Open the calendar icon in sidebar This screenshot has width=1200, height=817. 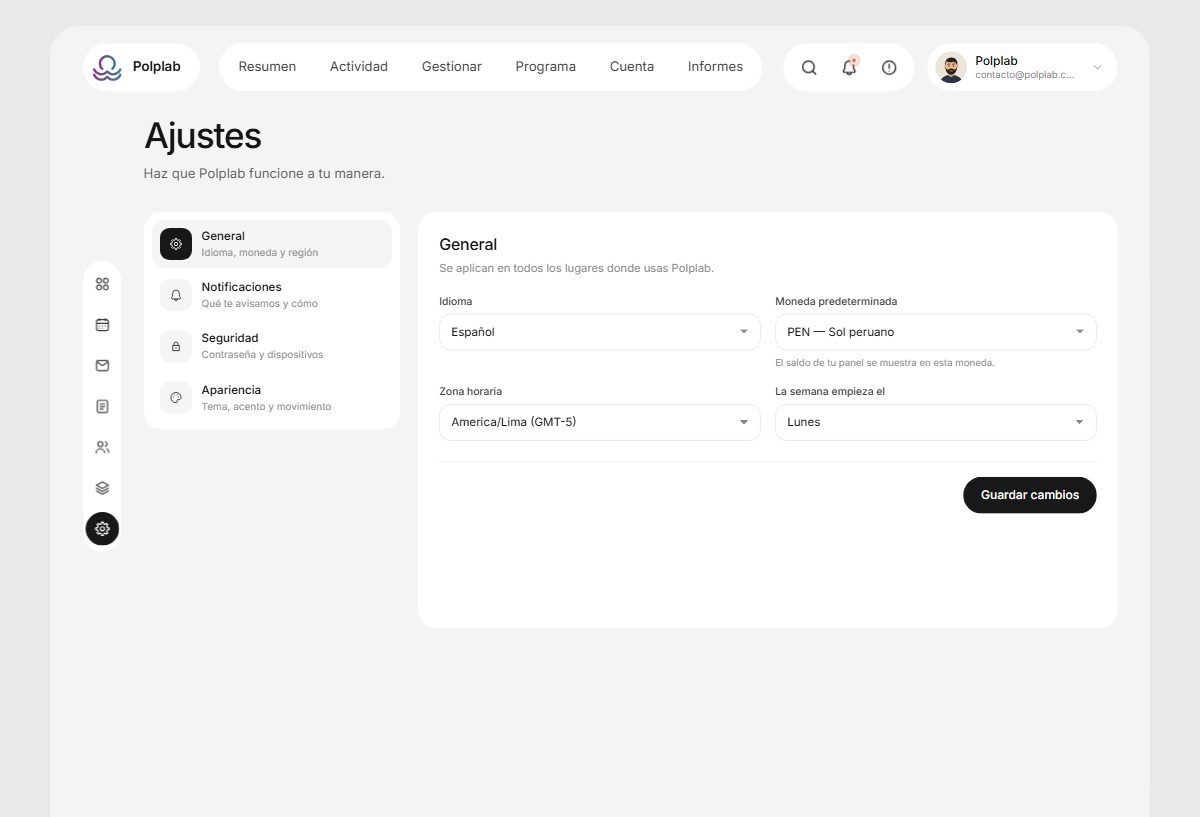click(x=102, y=325)
